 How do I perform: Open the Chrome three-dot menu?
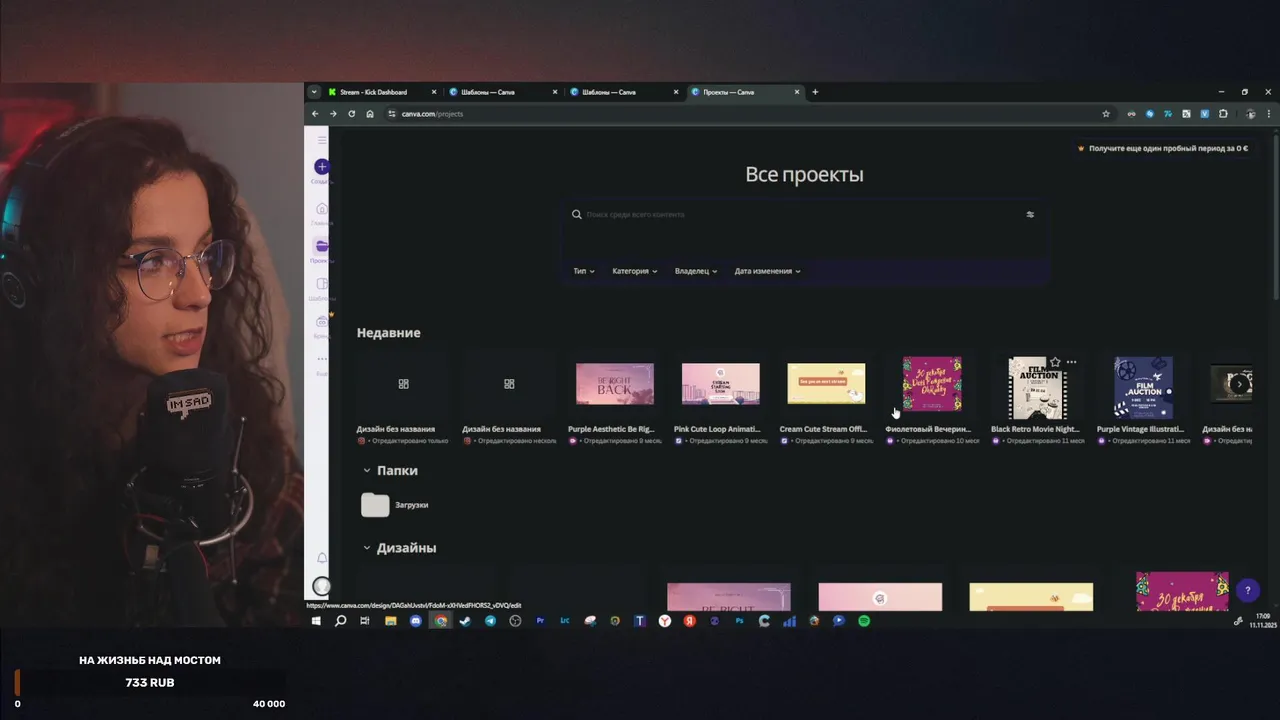point(1269,114)
